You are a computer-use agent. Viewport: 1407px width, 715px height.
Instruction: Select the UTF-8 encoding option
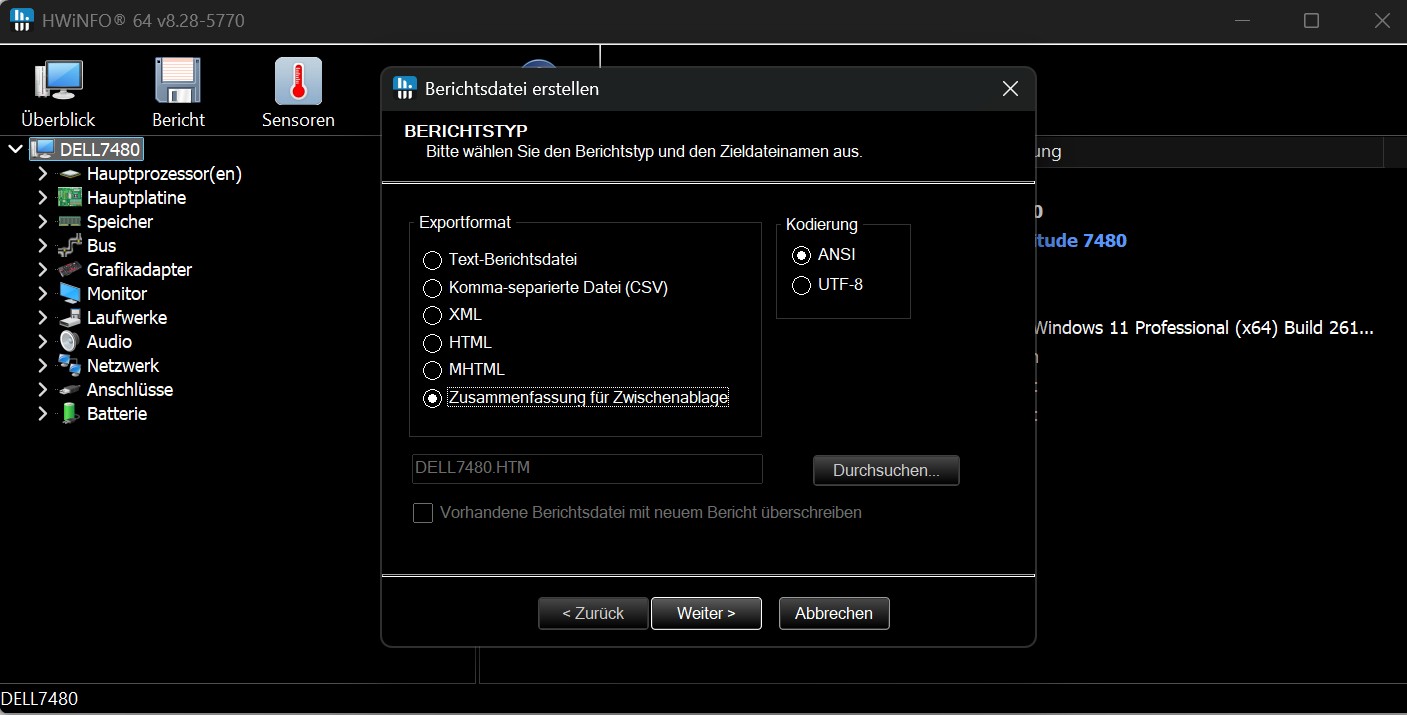point(801,285)
